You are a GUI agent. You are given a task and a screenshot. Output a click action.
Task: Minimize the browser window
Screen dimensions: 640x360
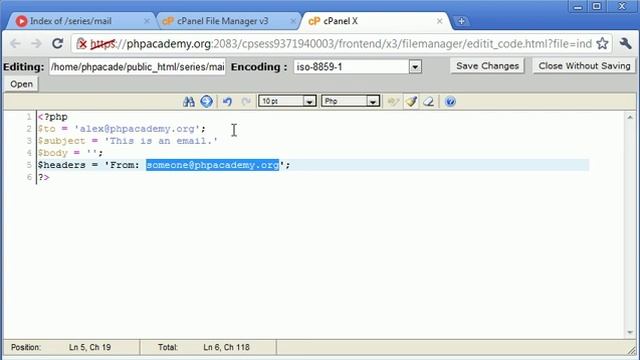pyautogui.click(x=578, y=6)
